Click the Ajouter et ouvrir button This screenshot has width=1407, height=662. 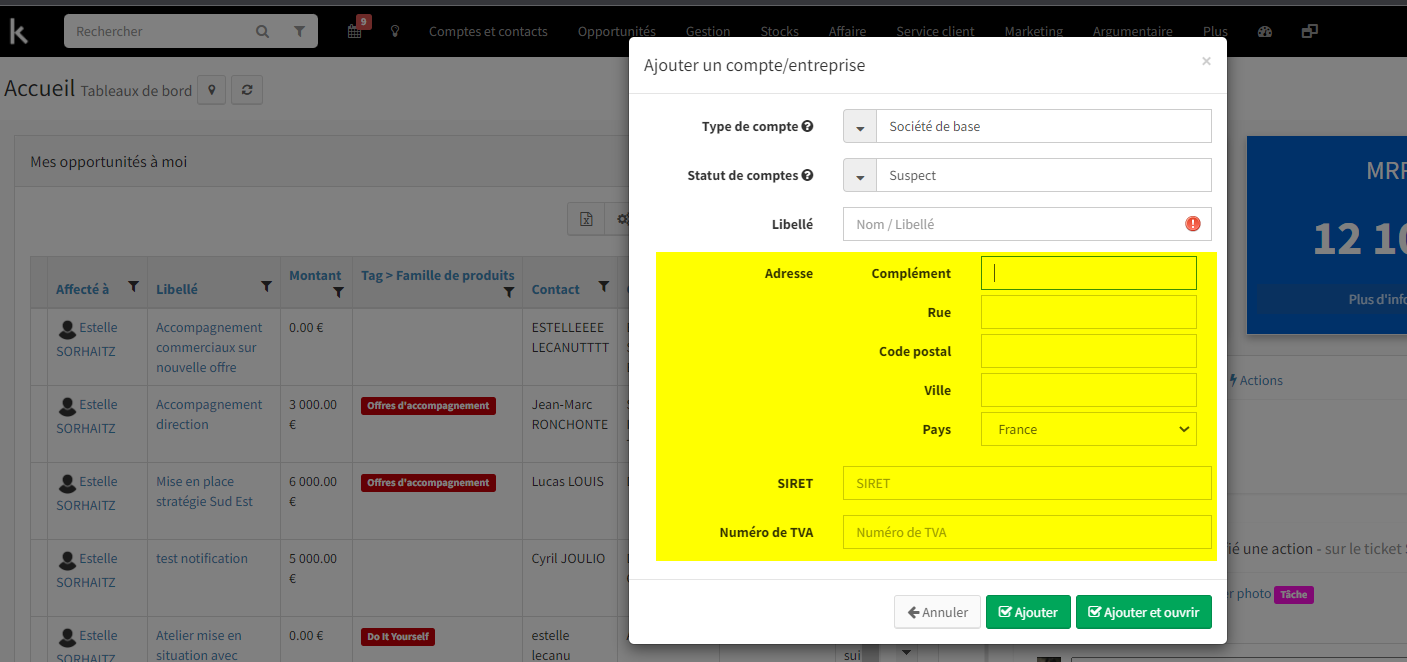coord(1144,612)
